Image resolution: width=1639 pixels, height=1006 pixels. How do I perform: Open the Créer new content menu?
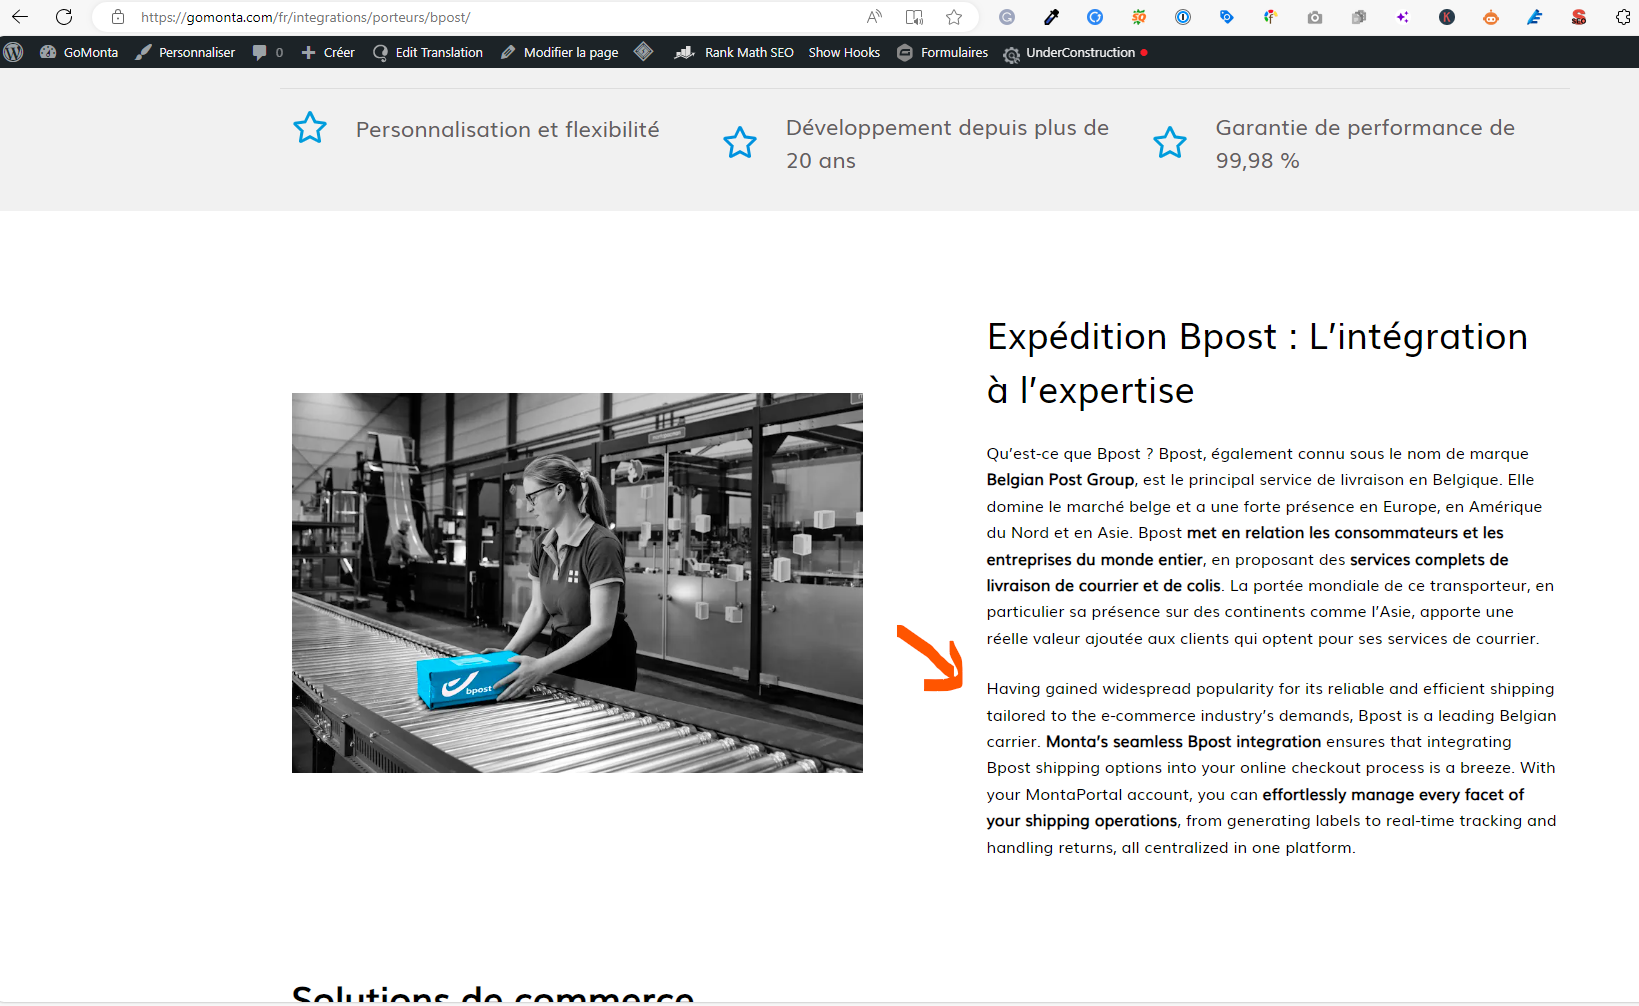point(328,52)
